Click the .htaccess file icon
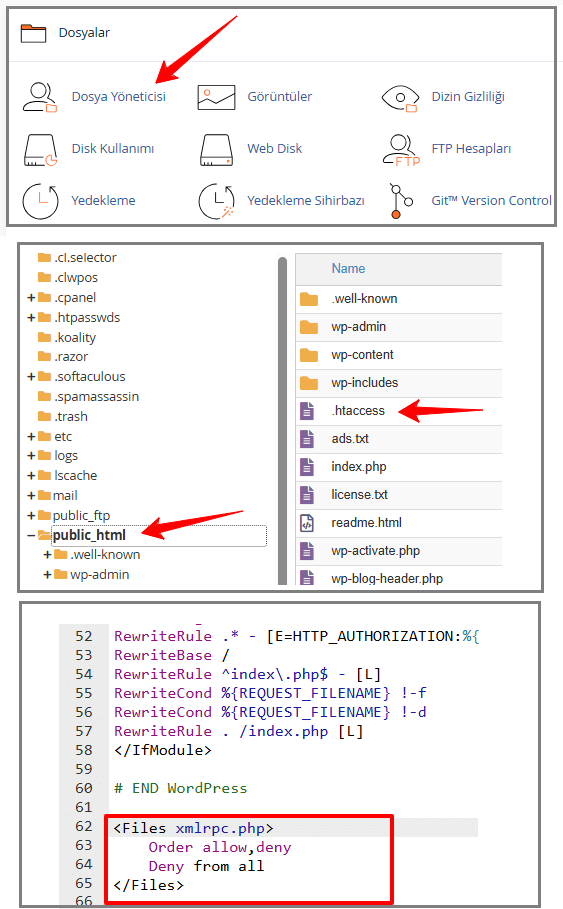 [x=307, y=411]
